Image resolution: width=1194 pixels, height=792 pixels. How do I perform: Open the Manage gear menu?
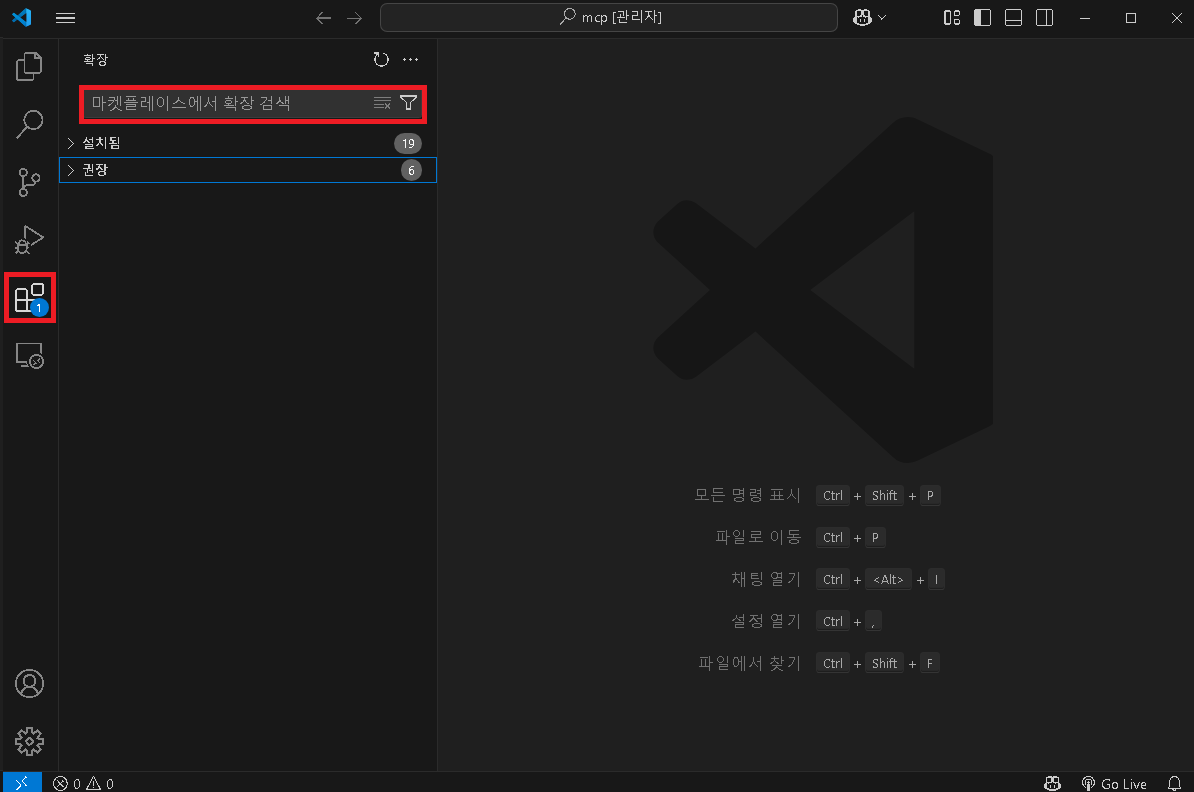[29, 741]
